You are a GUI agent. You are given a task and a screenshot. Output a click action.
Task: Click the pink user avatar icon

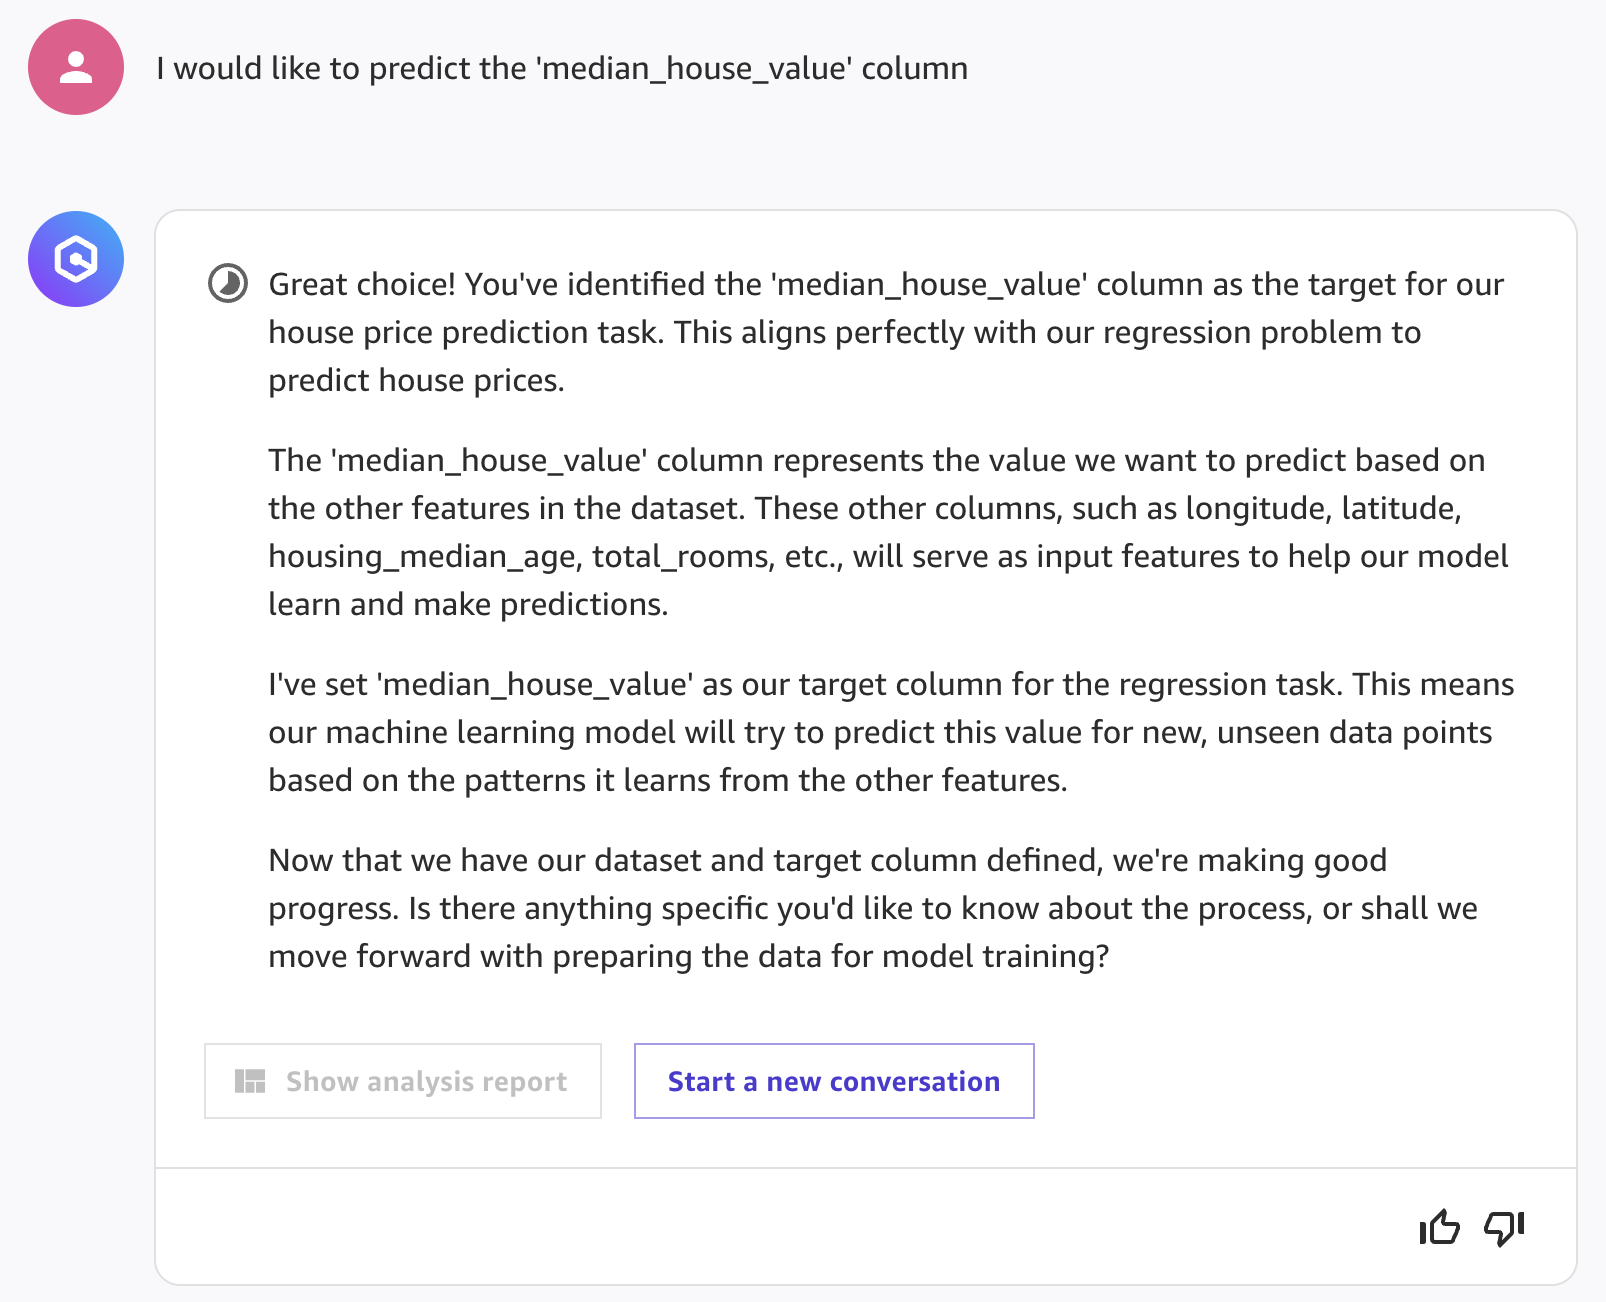click(x=76, y=67)
